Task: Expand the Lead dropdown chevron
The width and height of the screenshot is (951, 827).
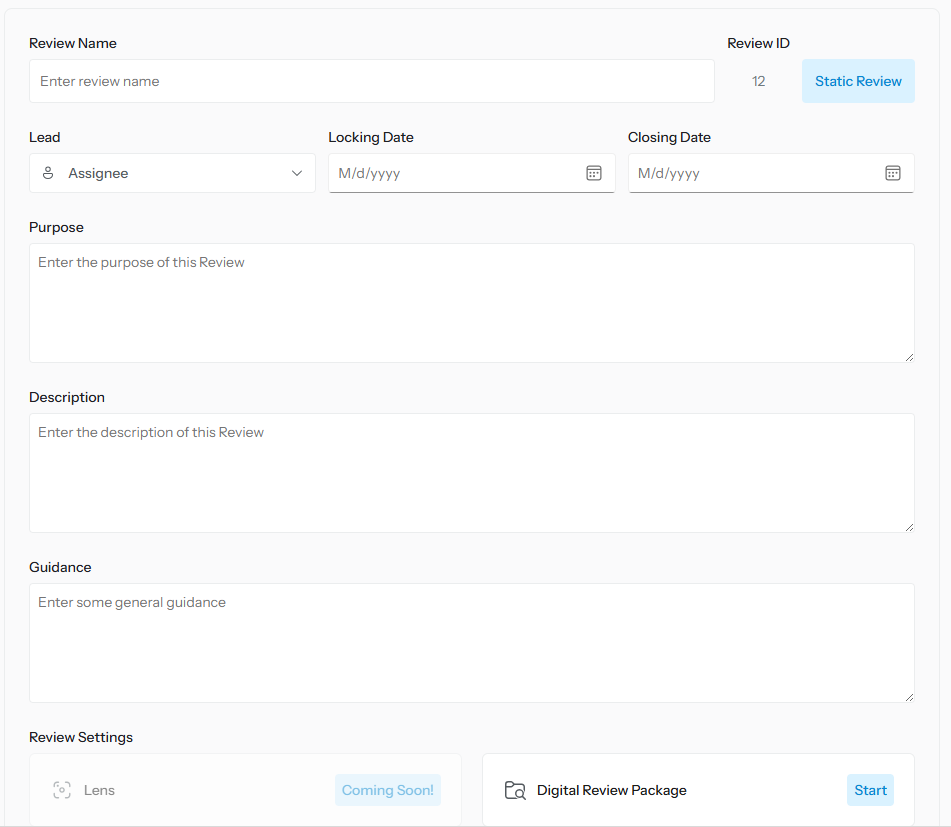Action: 297,173
